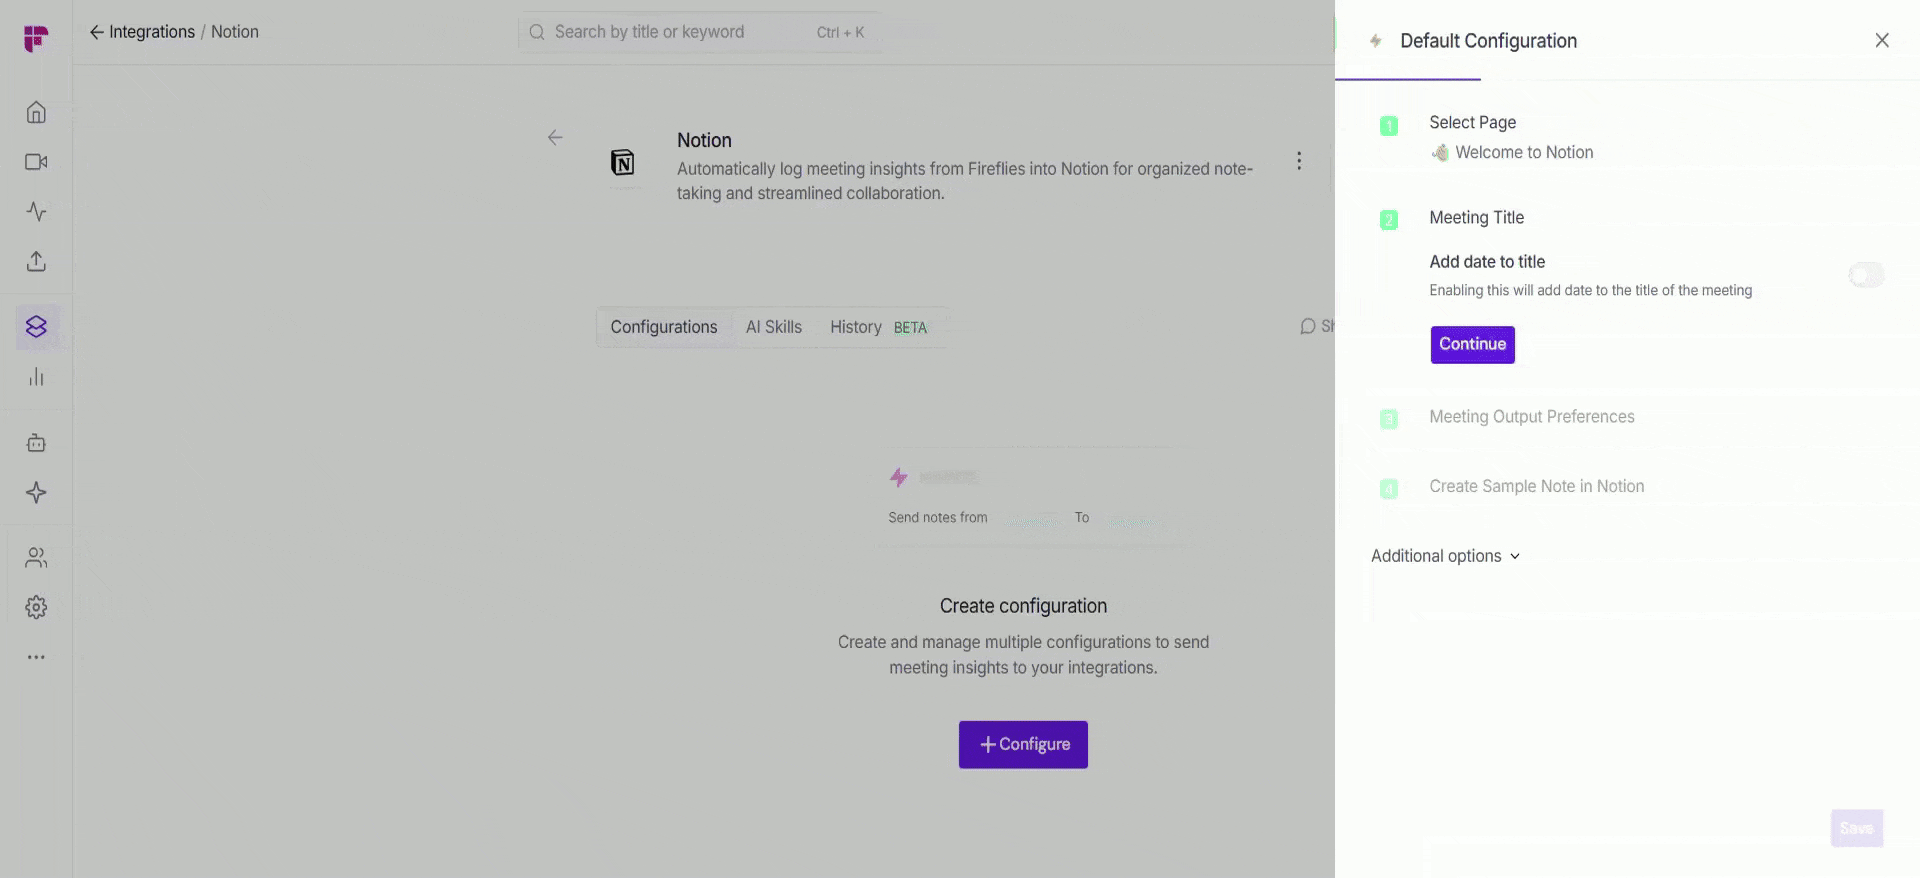Click the Notion breadcrumb
This screenshot has height=878, width=1920.
tap(235, 32)
